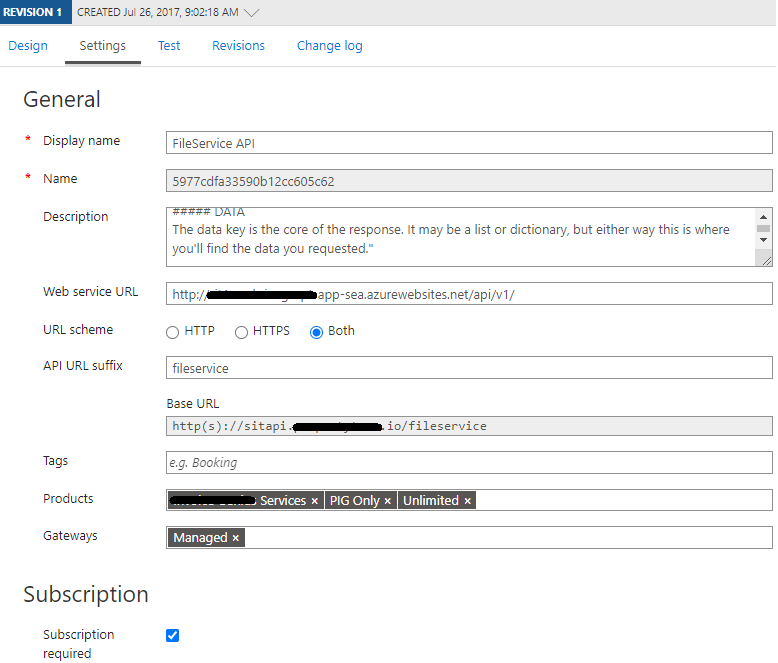Edit the Web service URL field
Viewport: 778px width, 663px height.
point(469,294)
